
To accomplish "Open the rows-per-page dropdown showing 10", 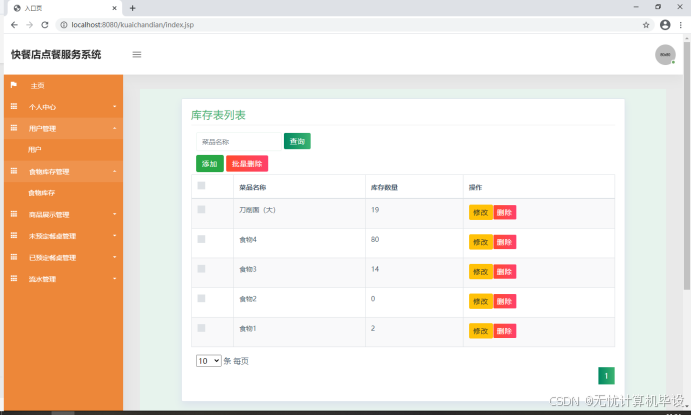I will click(x=209, y=361).
